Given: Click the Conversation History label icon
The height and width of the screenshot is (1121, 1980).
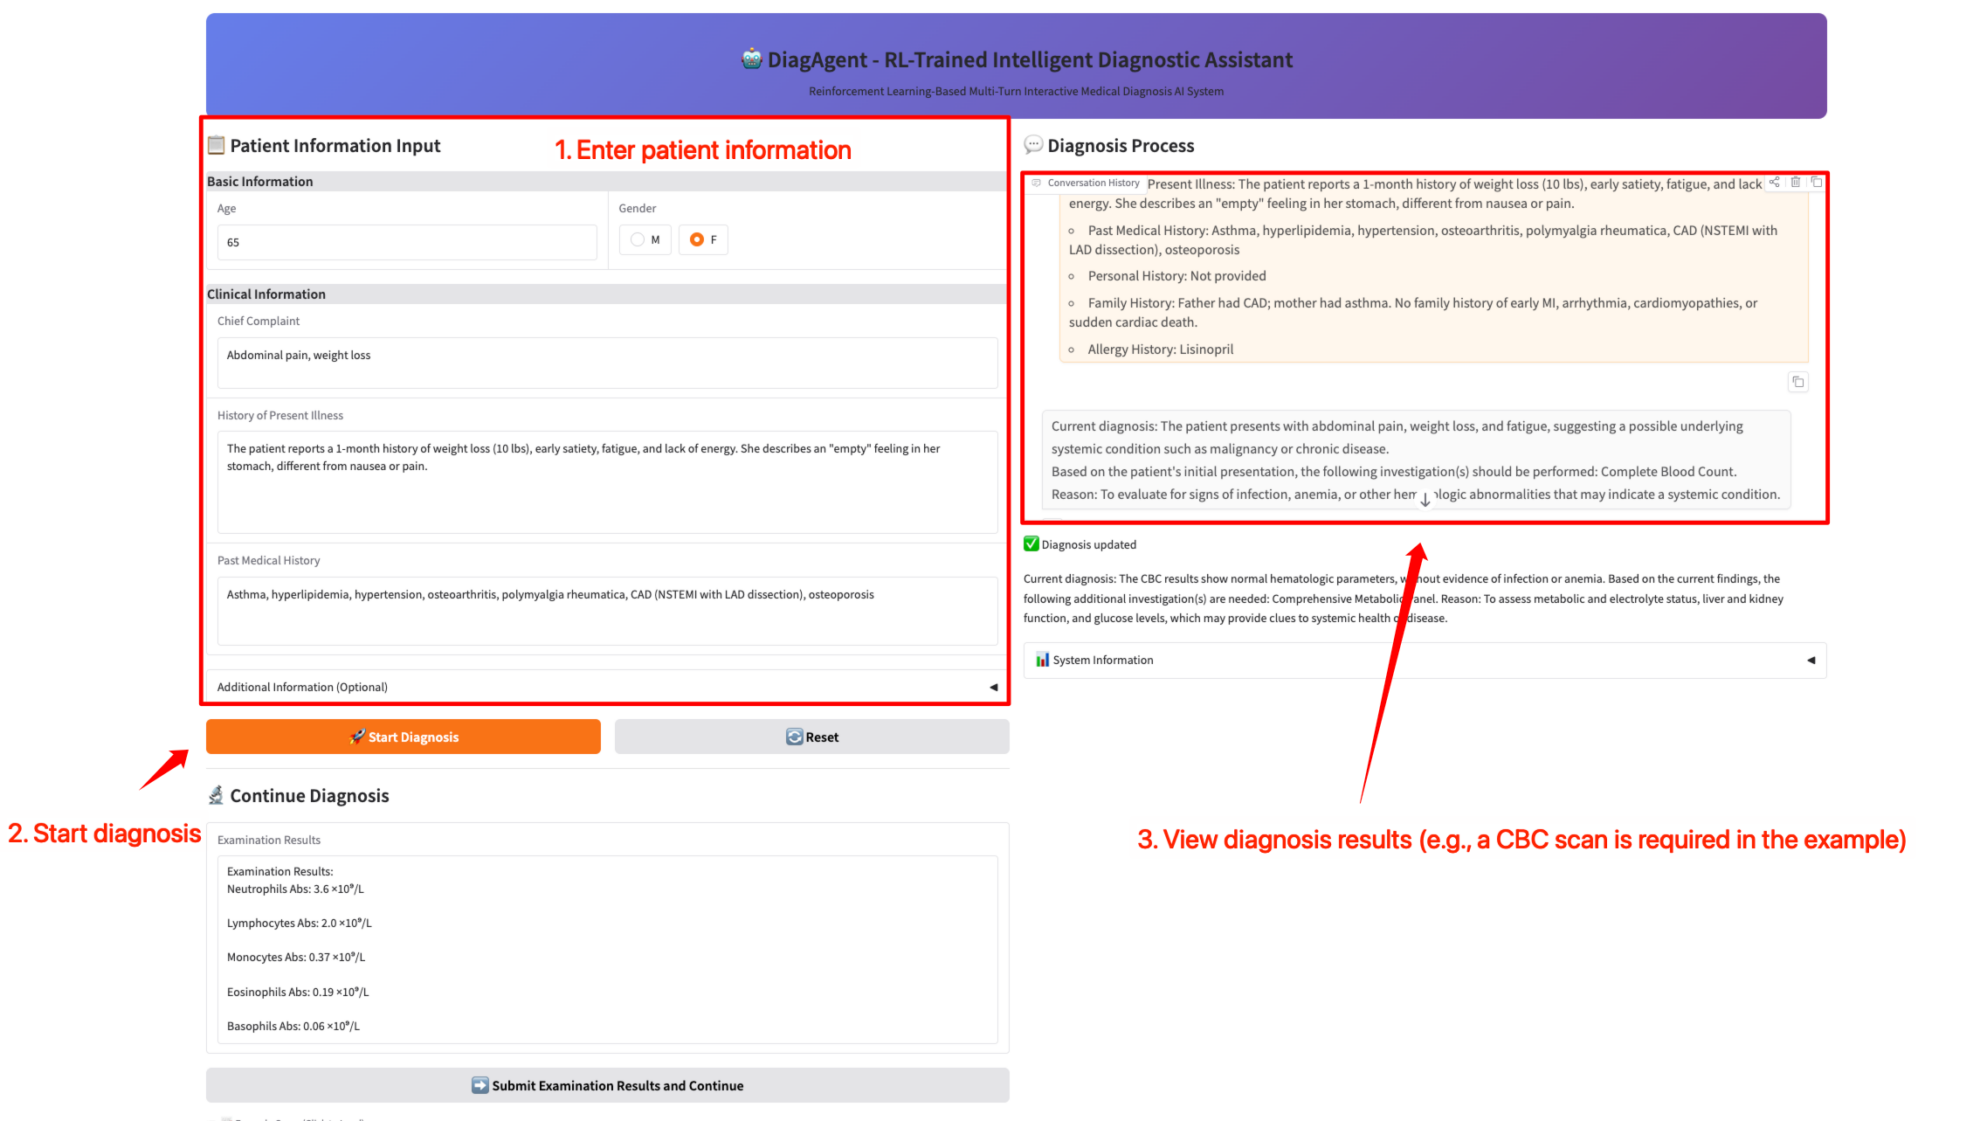Looking at the screenshot, I should [1037, 183].
